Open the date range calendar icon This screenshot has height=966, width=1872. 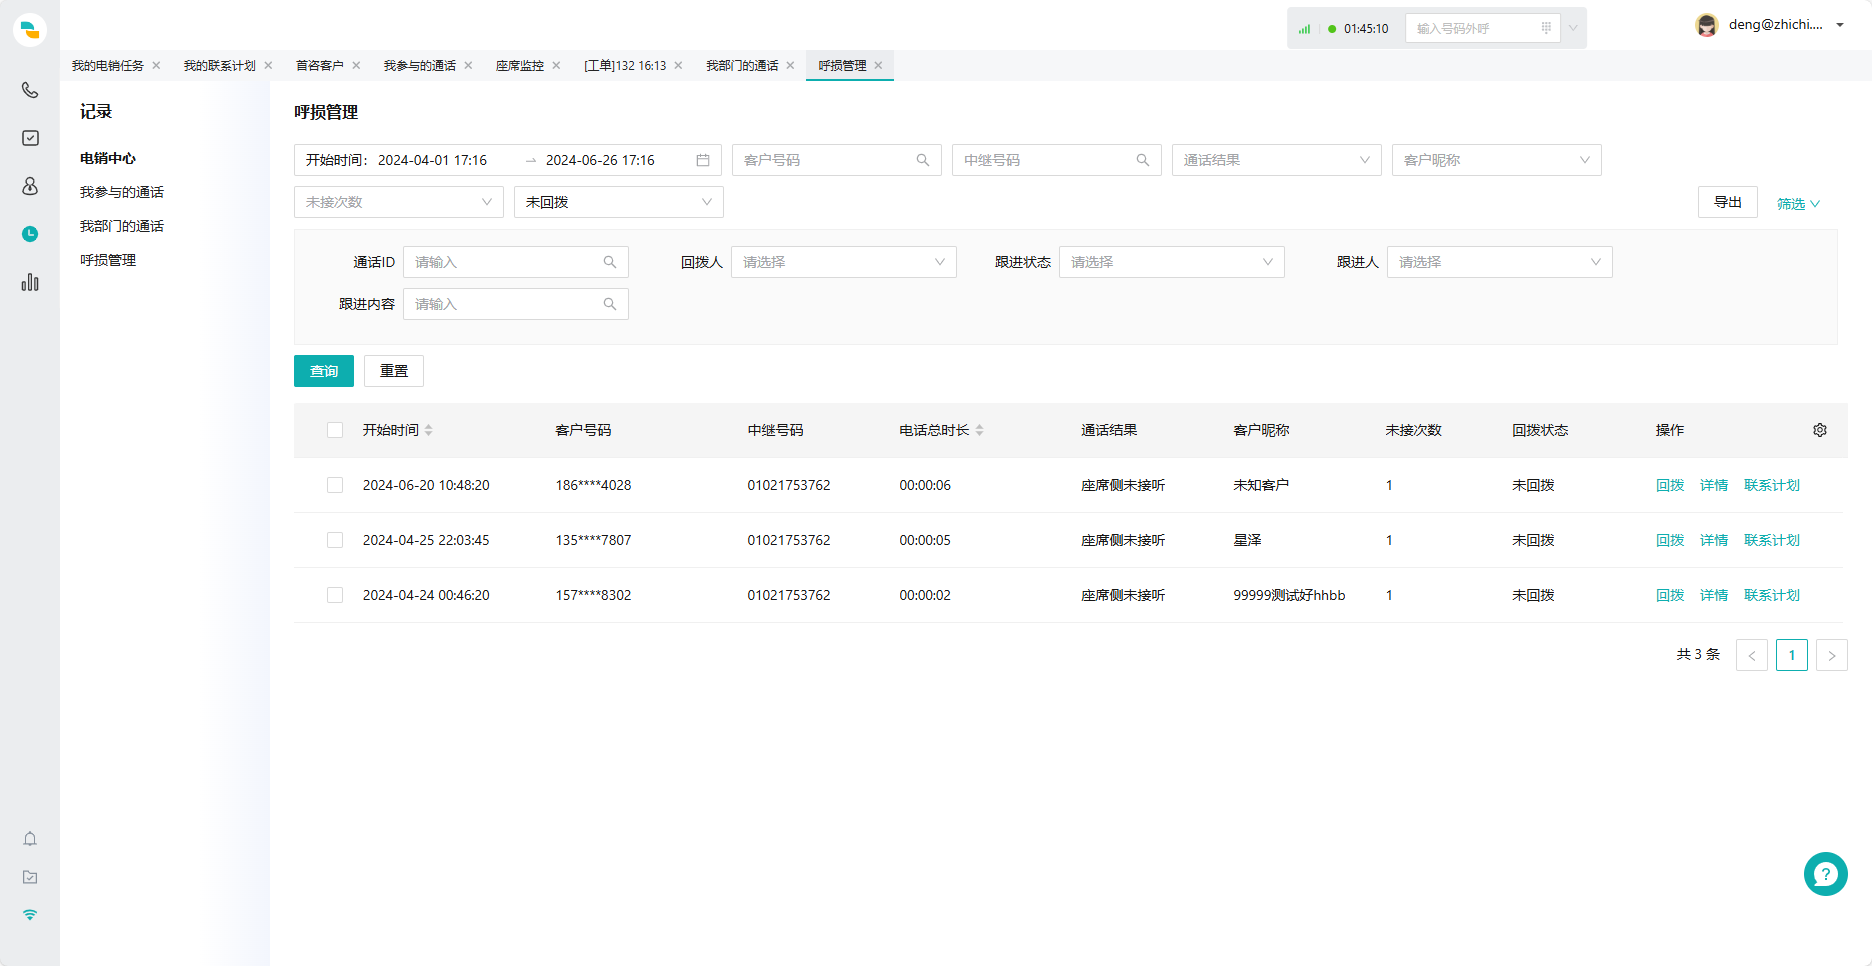click(x=703, y=160)
